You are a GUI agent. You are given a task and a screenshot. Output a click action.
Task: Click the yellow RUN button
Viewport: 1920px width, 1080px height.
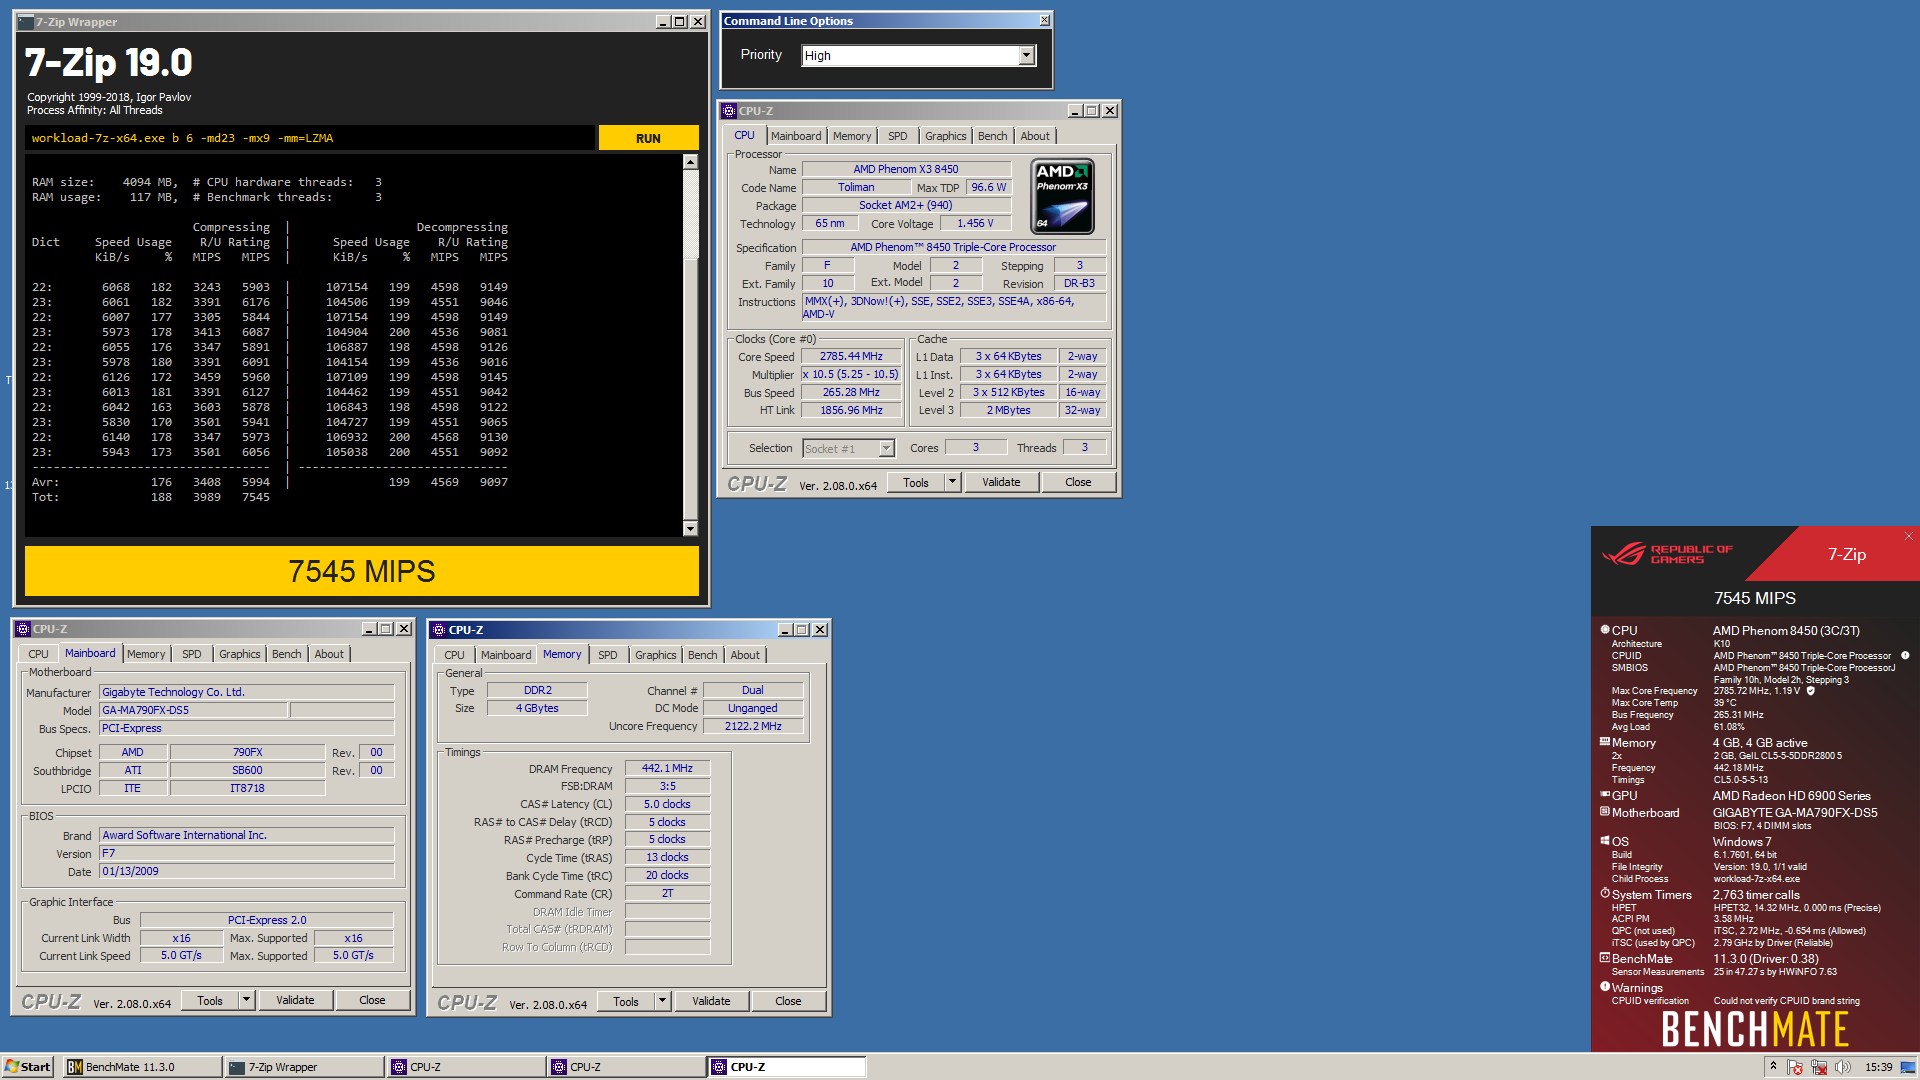[x=648, y=138]
